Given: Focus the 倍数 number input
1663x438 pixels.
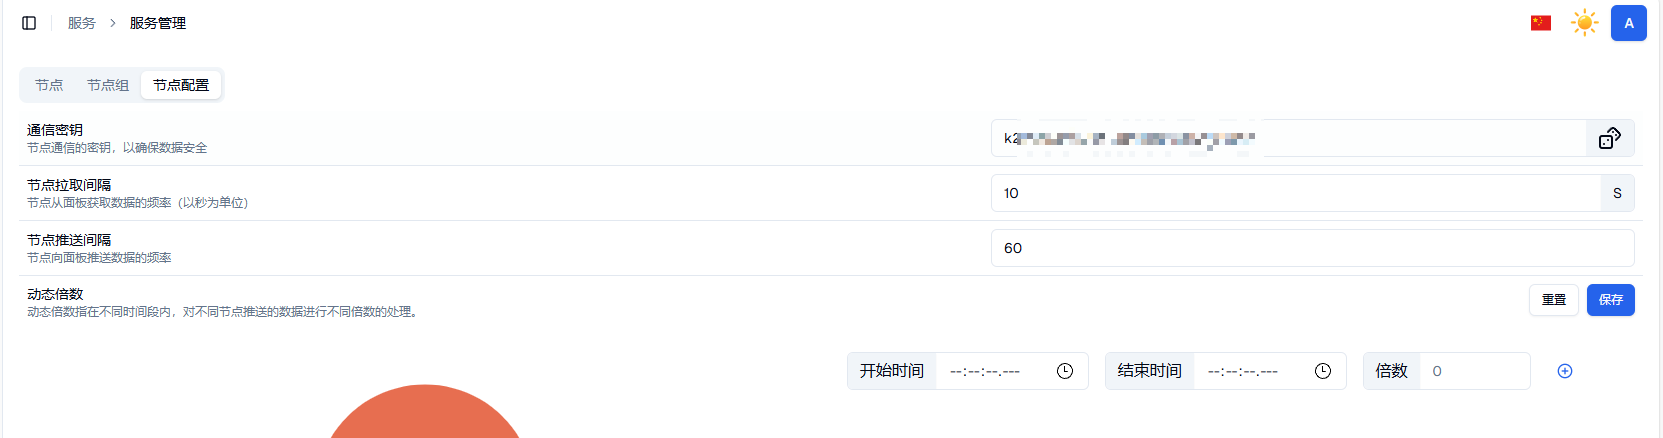Looking at the screenshot, I should point(1474,371).
